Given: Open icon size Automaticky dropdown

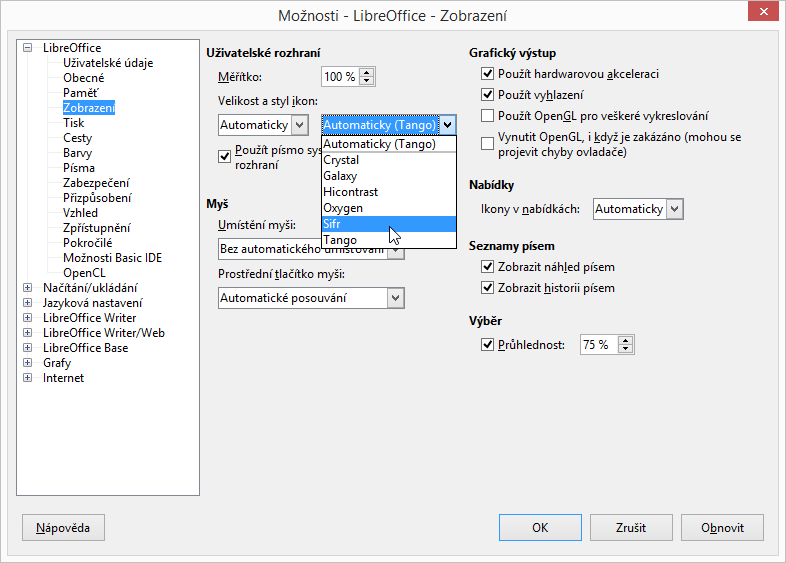Looking at the screenshot, I should (x=299, y=125).
